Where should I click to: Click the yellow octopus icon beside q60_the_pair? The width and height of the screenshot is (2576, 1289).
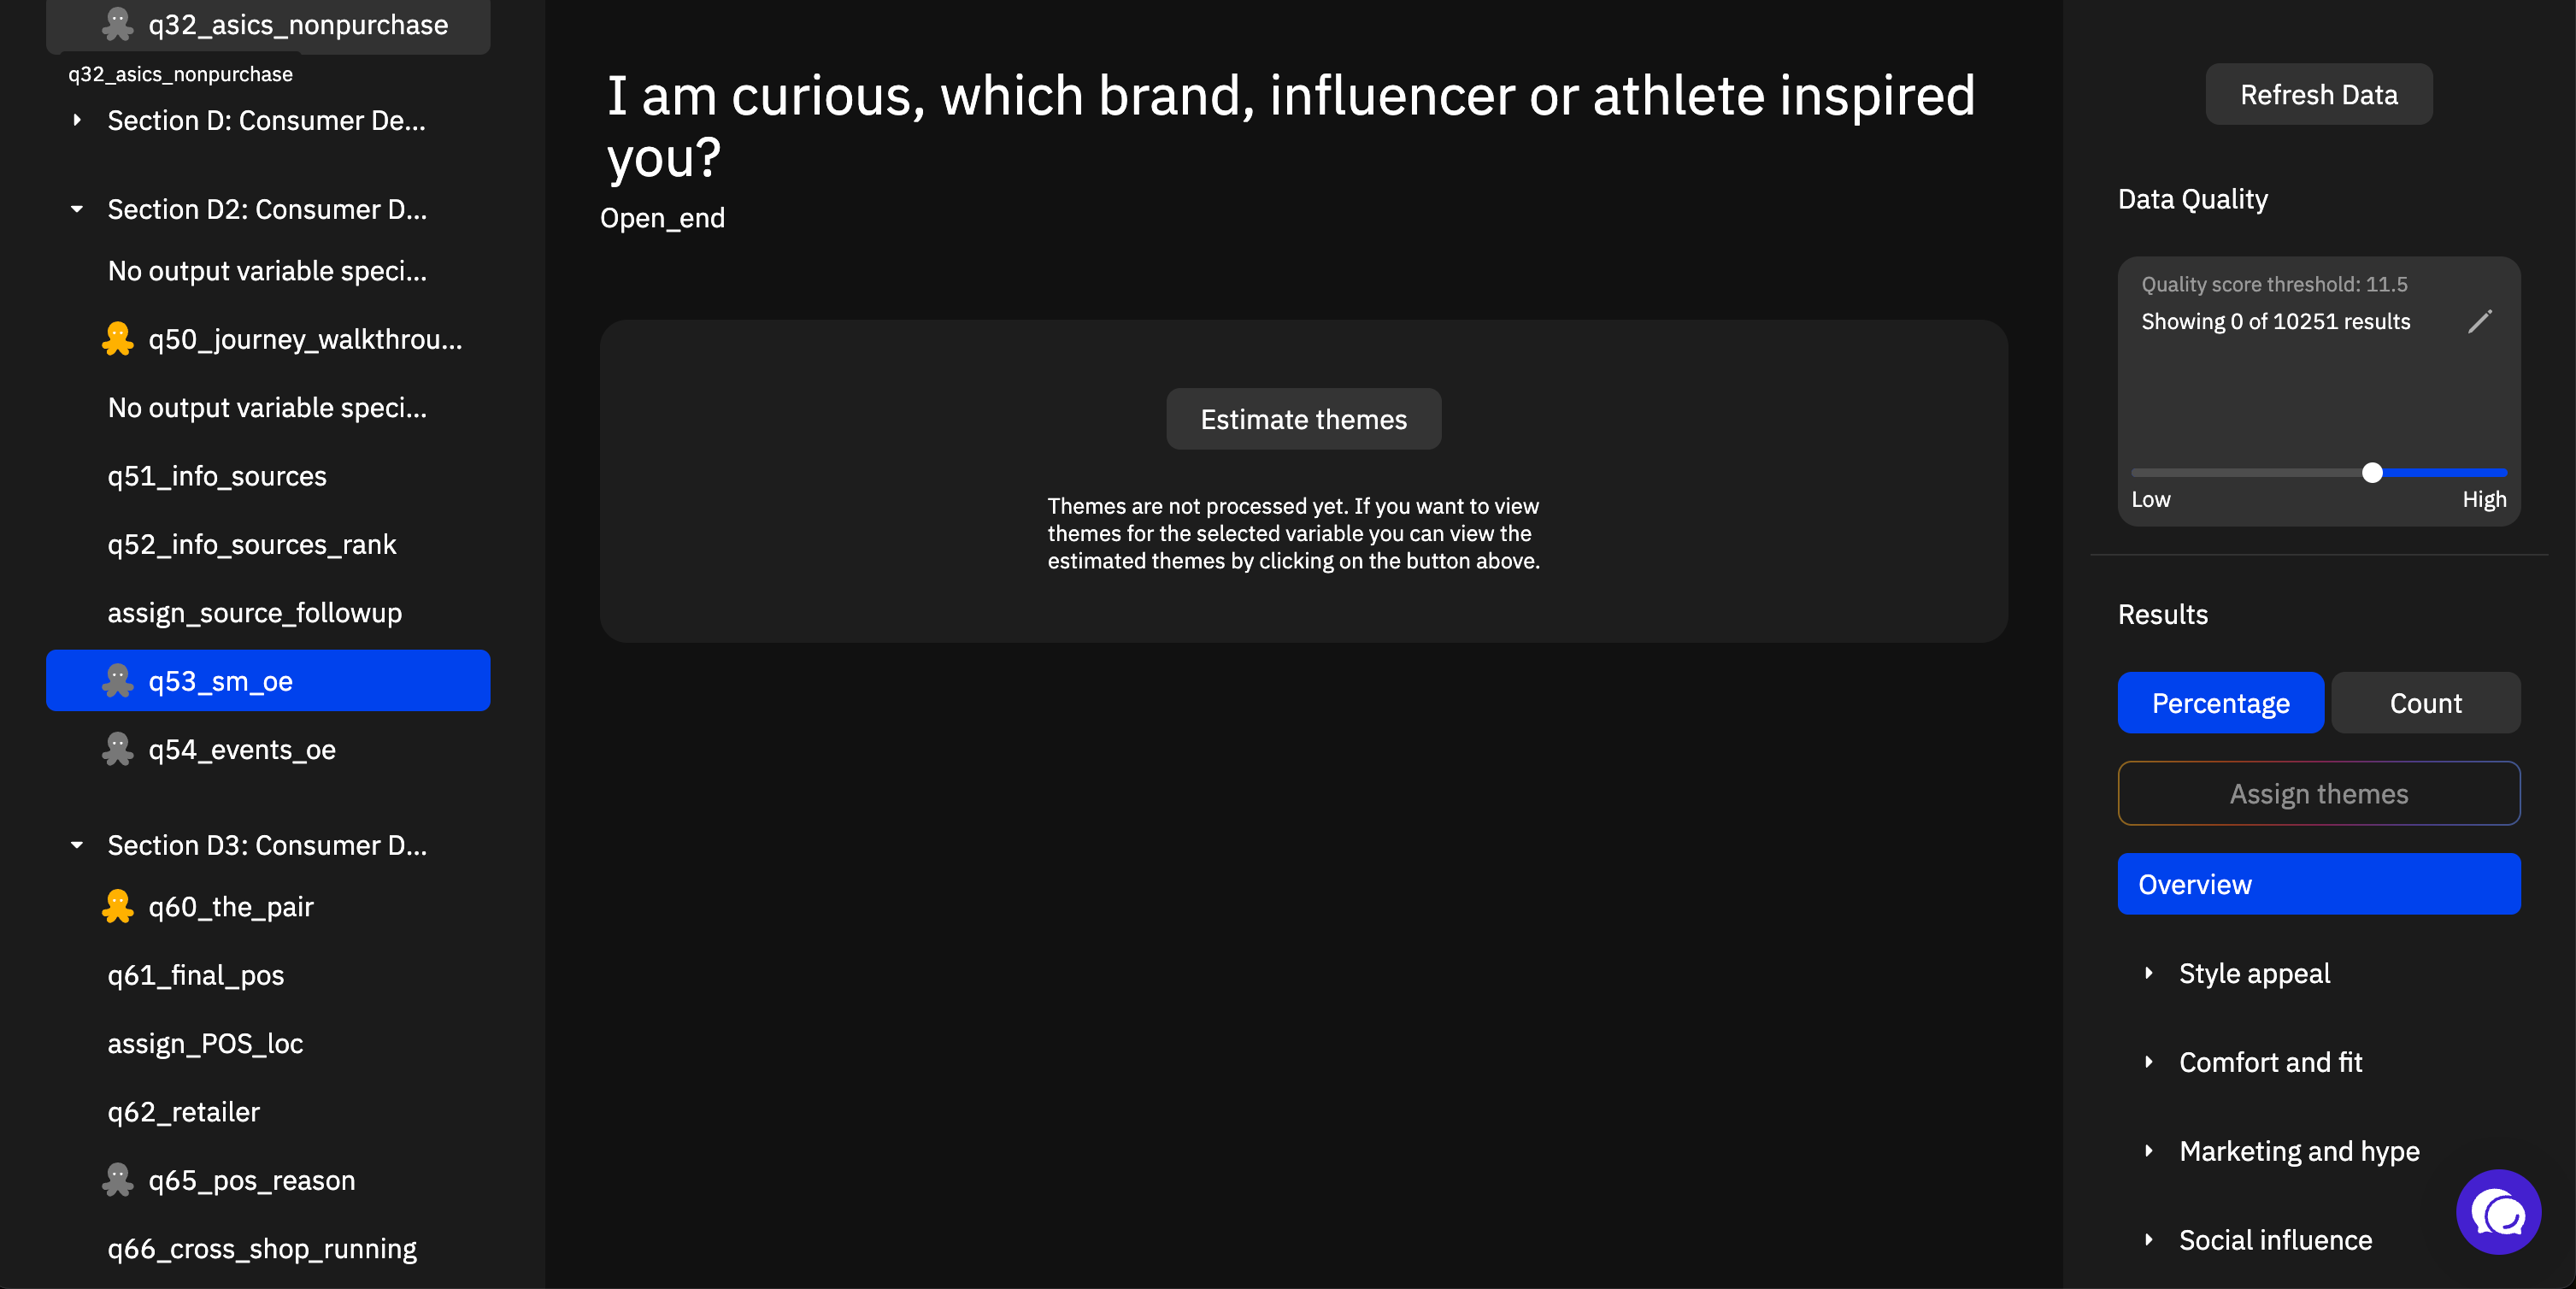point(118,906)
